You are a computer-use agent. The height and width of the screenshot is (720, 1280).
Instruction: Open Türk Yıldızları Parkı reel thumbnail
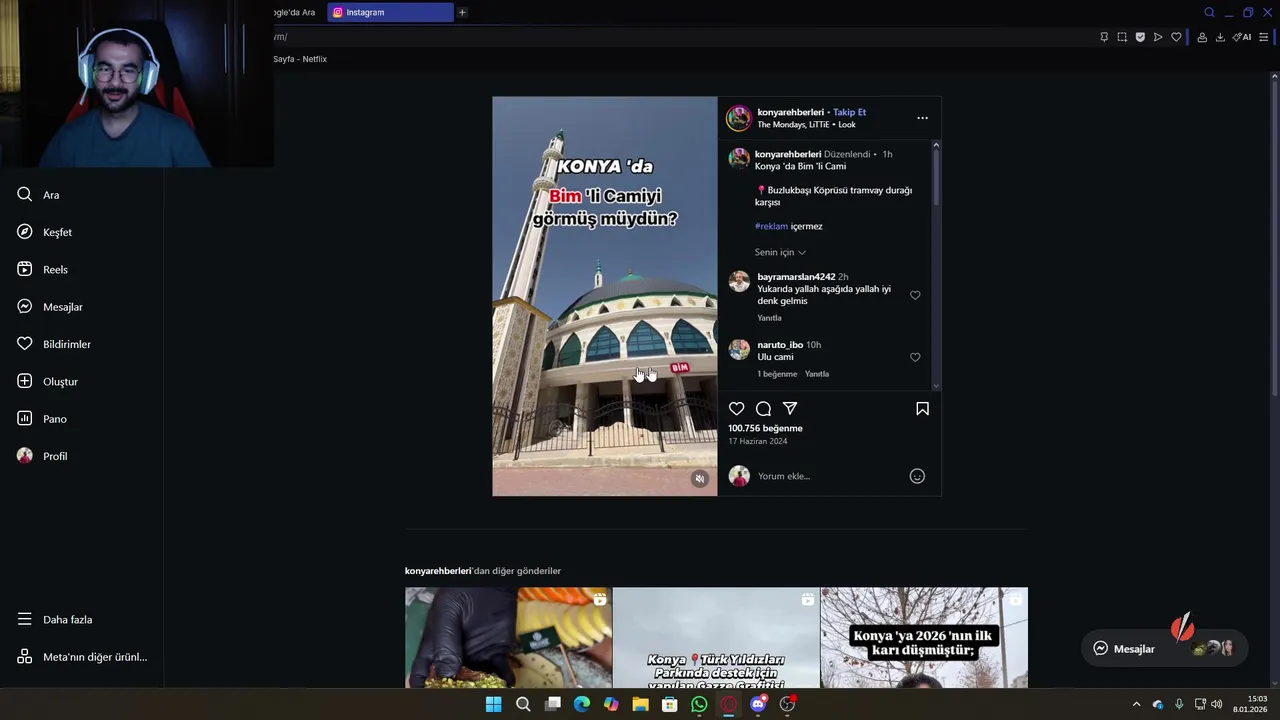tap(716, 638)
